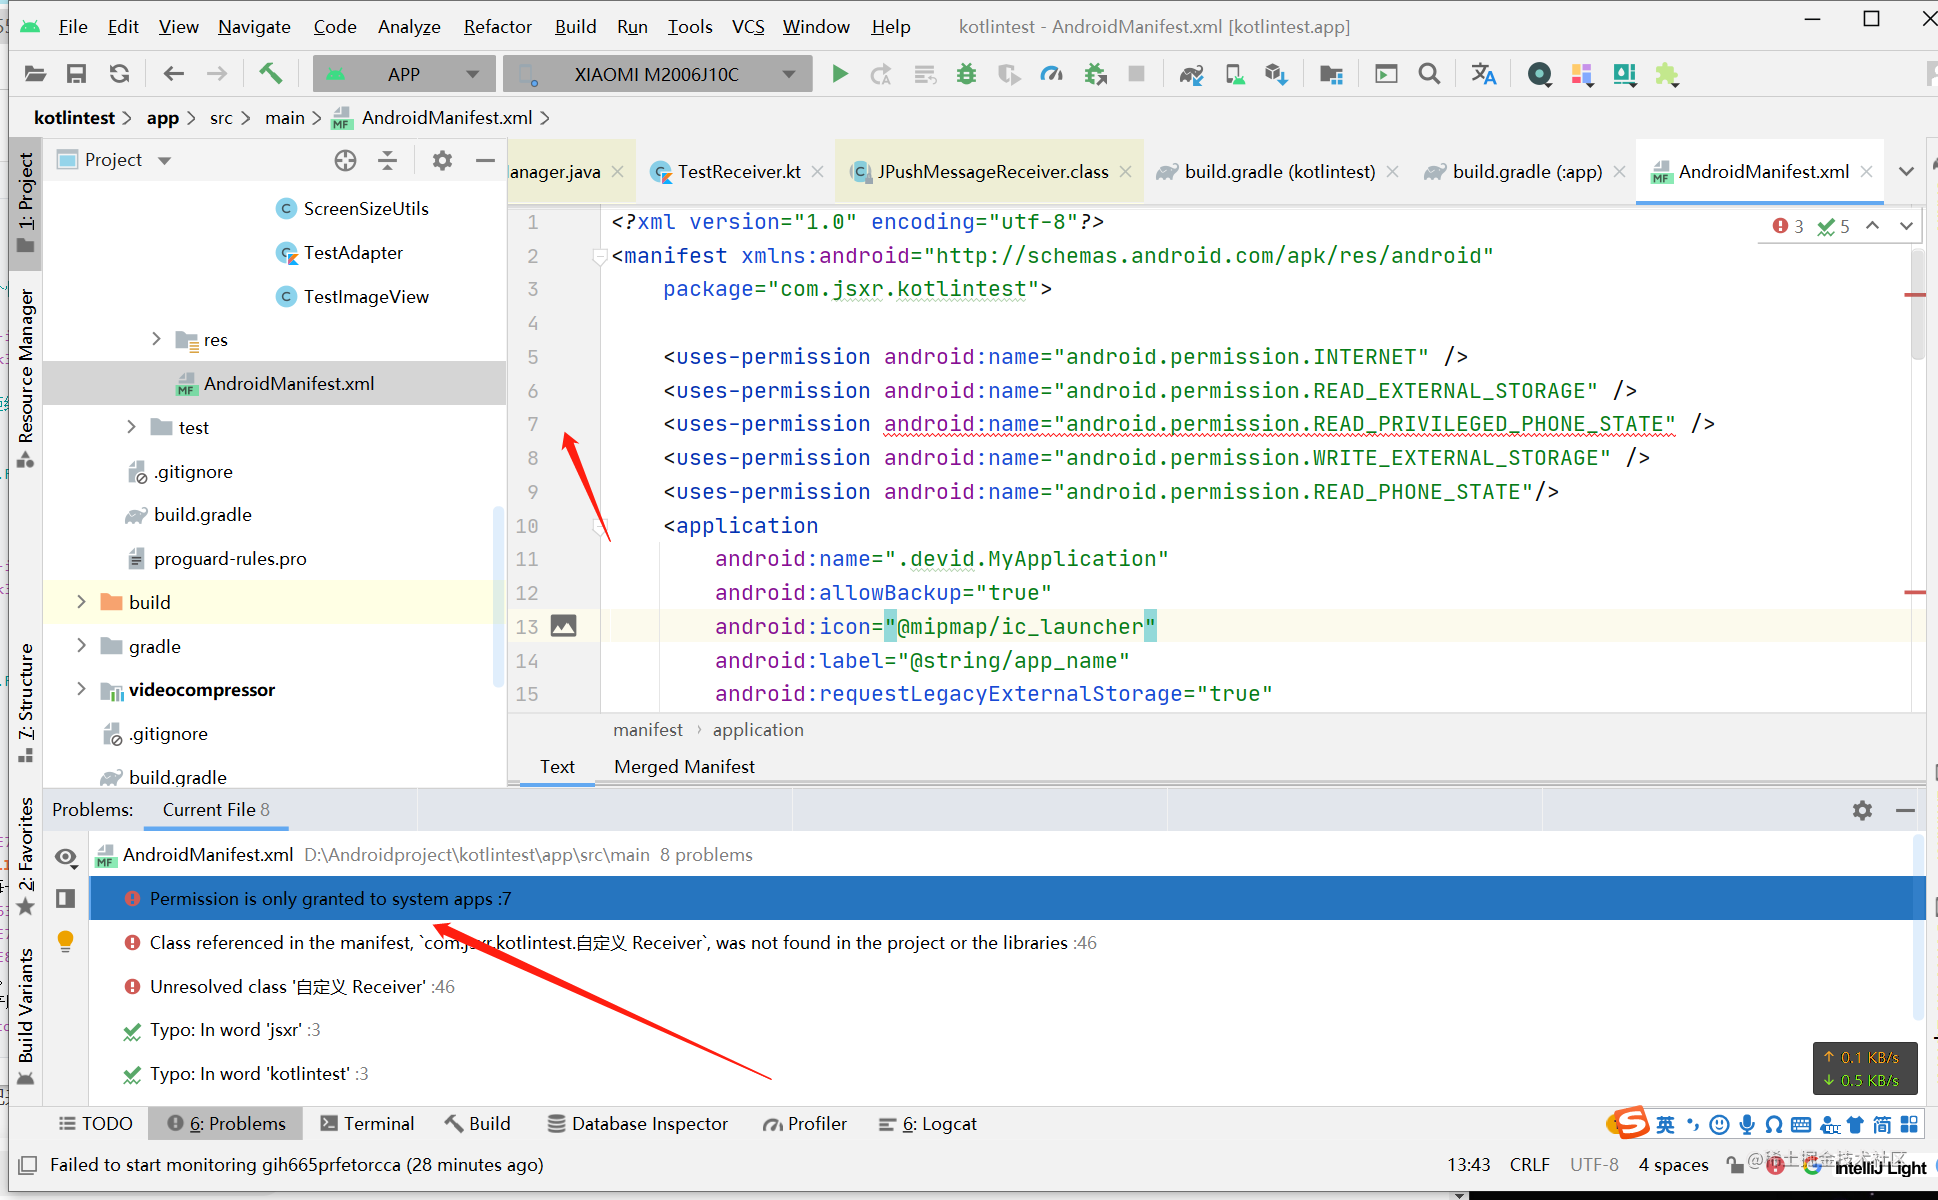The image size is (1938, 1200).
Task: Save all files with the floppy disk icon
Action: [76, 74]
